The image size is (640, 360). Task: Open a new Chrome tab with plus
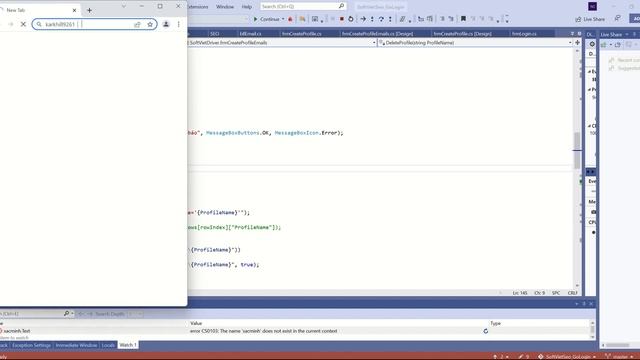(x=89, y=10)
